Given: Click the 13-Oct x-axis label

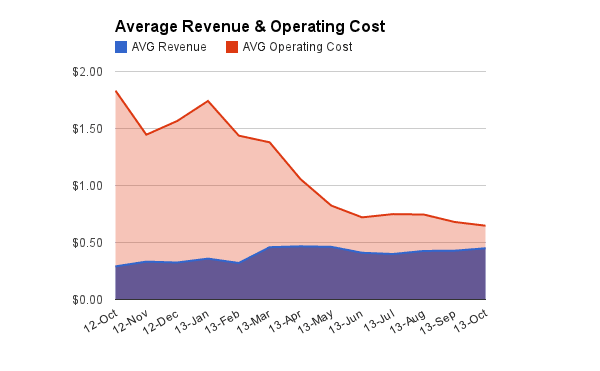Looking at the screenshot, I should tap(471, 321).
